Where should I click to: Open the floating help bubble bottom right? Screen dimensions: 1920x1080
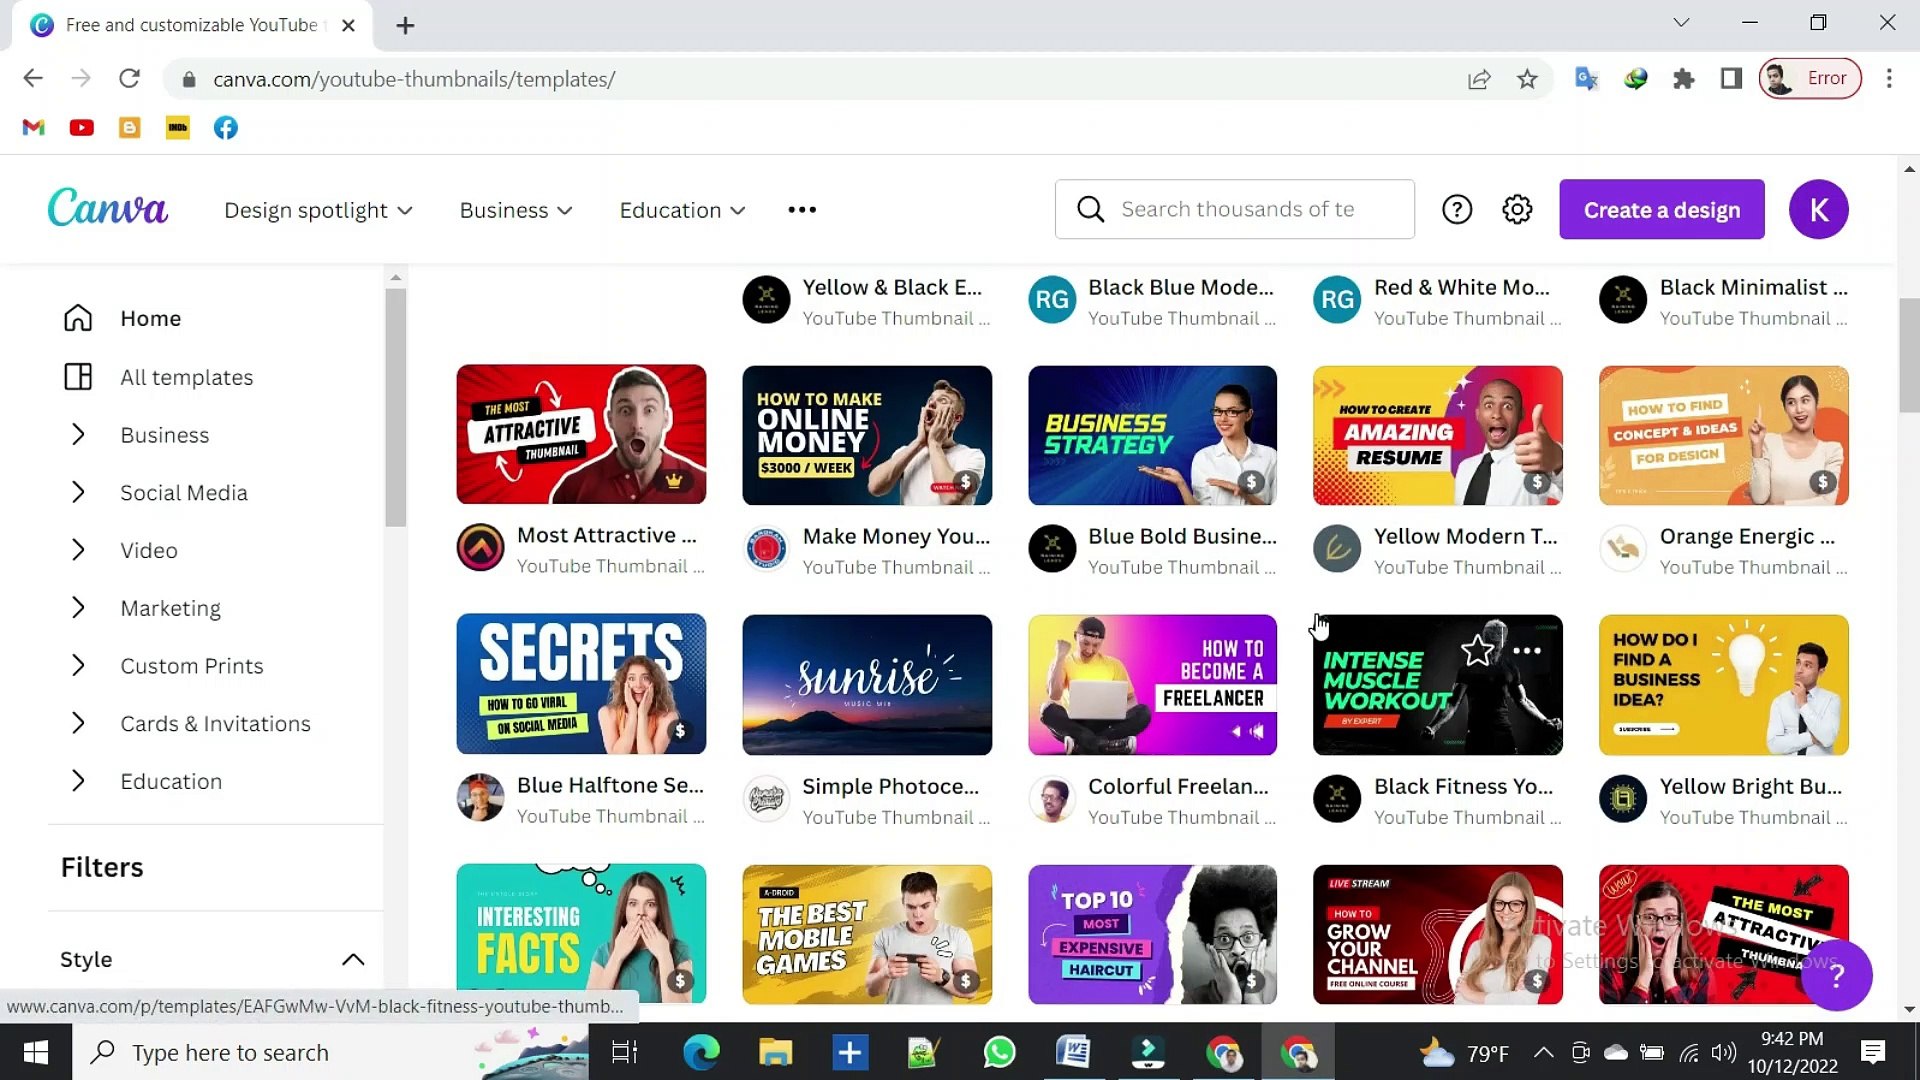(1836, 975)
